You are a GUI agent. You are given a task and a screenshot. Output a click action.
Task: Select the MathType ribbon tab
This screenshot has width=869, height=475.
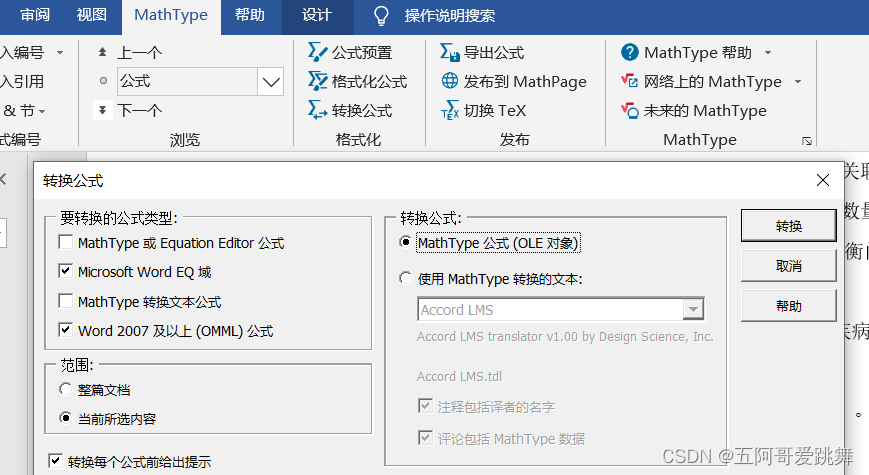[x=171, y=15]
